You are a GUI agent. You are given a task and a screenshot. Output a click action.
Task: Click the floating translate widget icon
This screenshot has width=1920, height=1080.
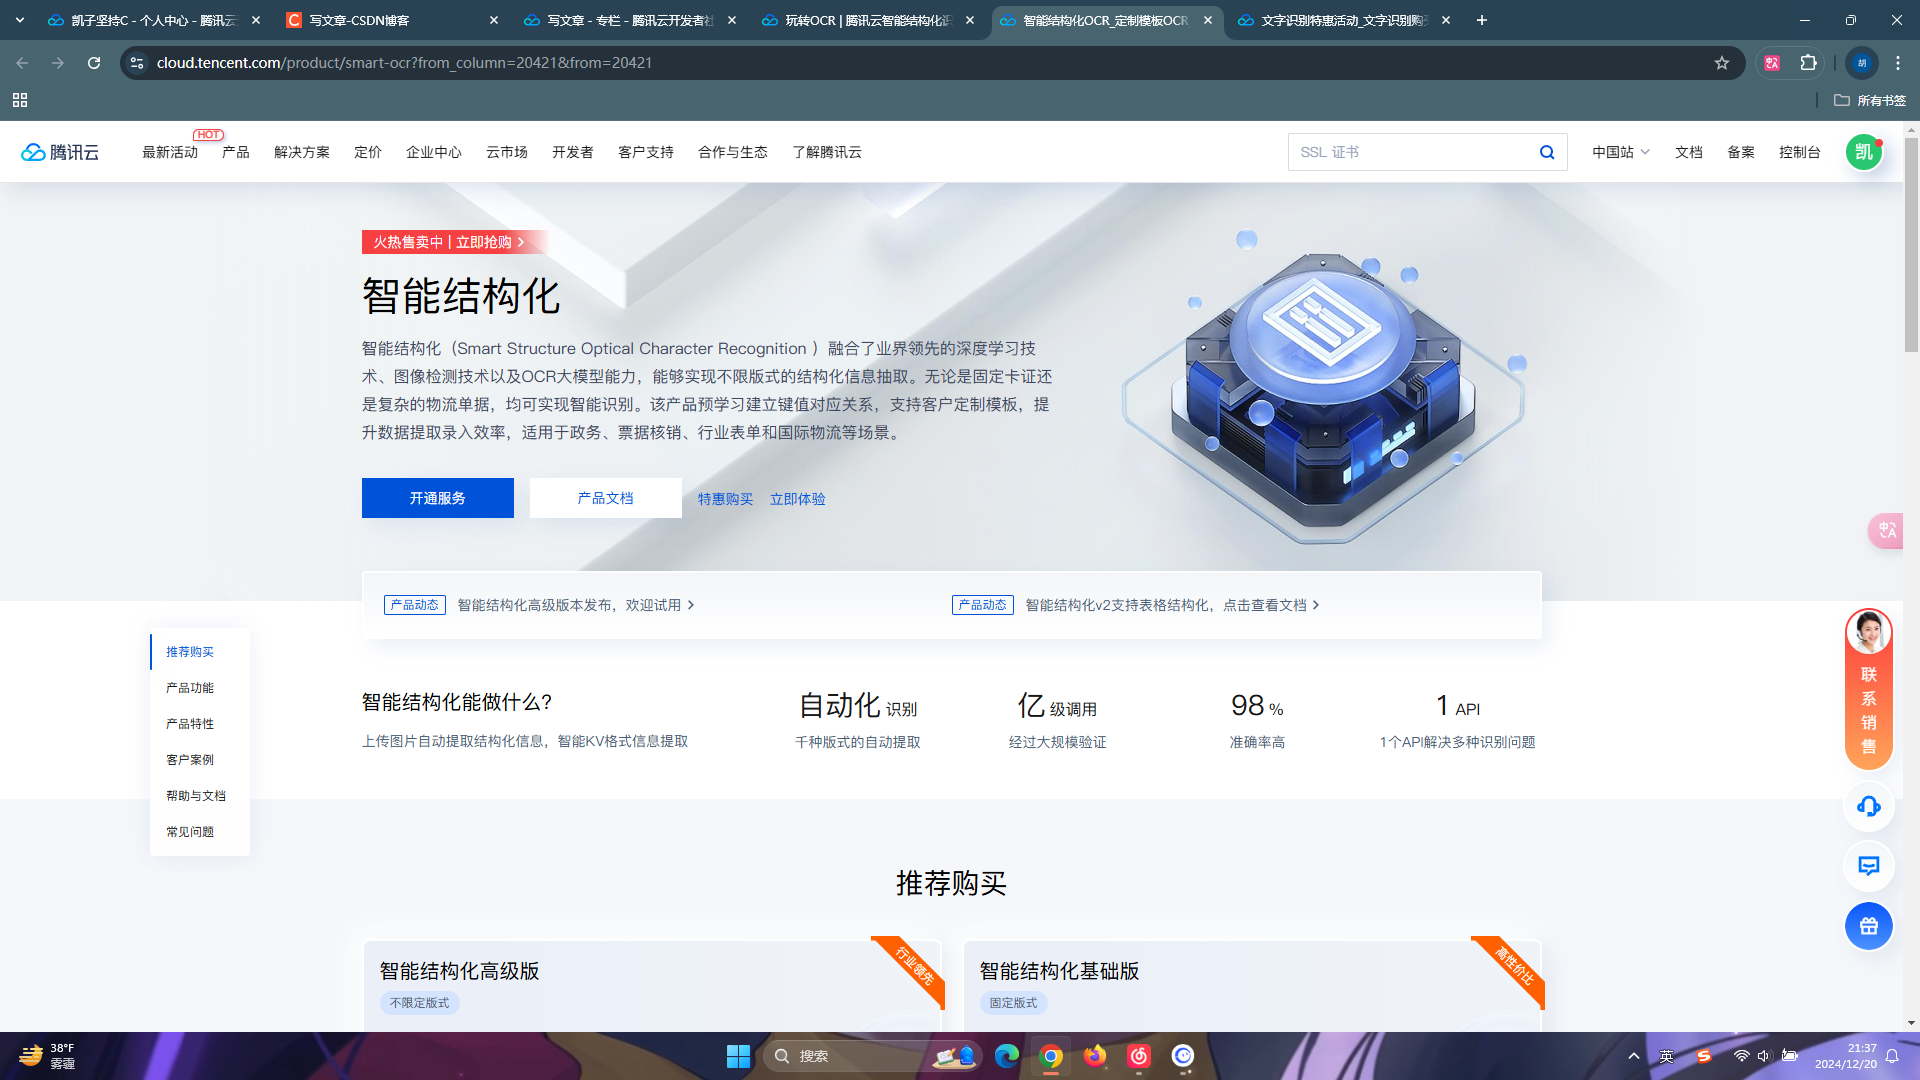(x=1886, y=530)
